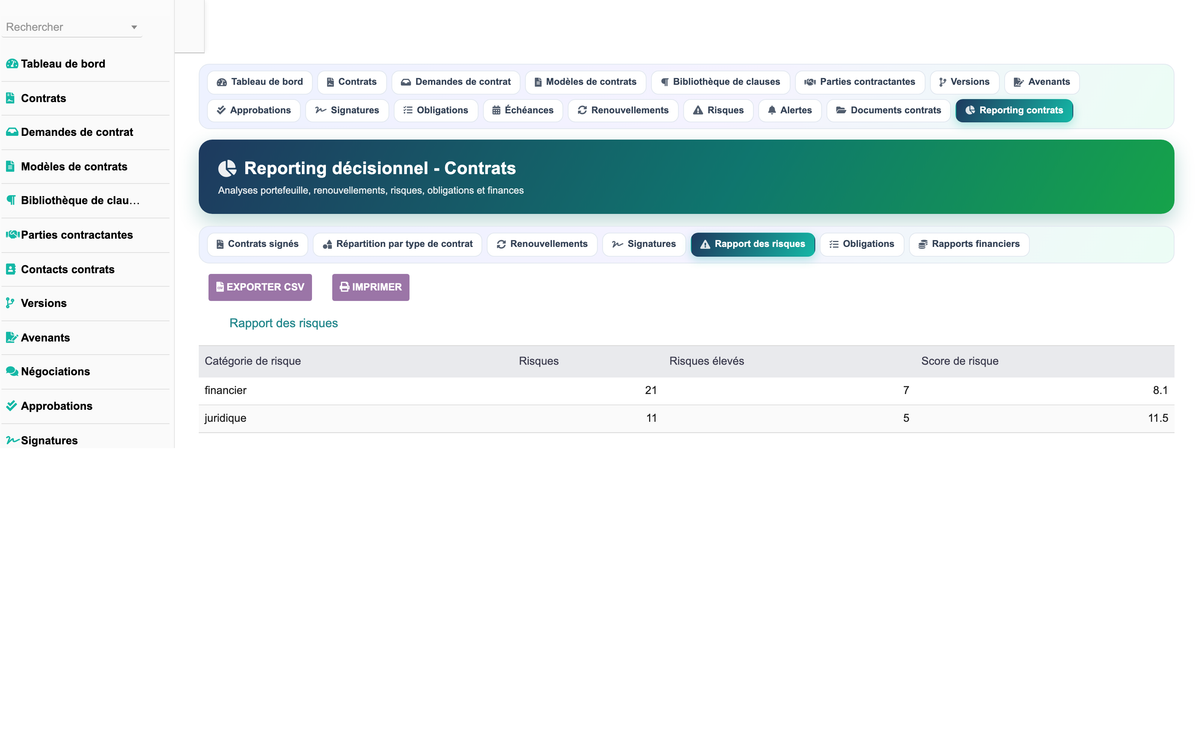Screen dimensions: 1200x743
Task: Select the Avenants top tab
Action: click(1042, 82)
